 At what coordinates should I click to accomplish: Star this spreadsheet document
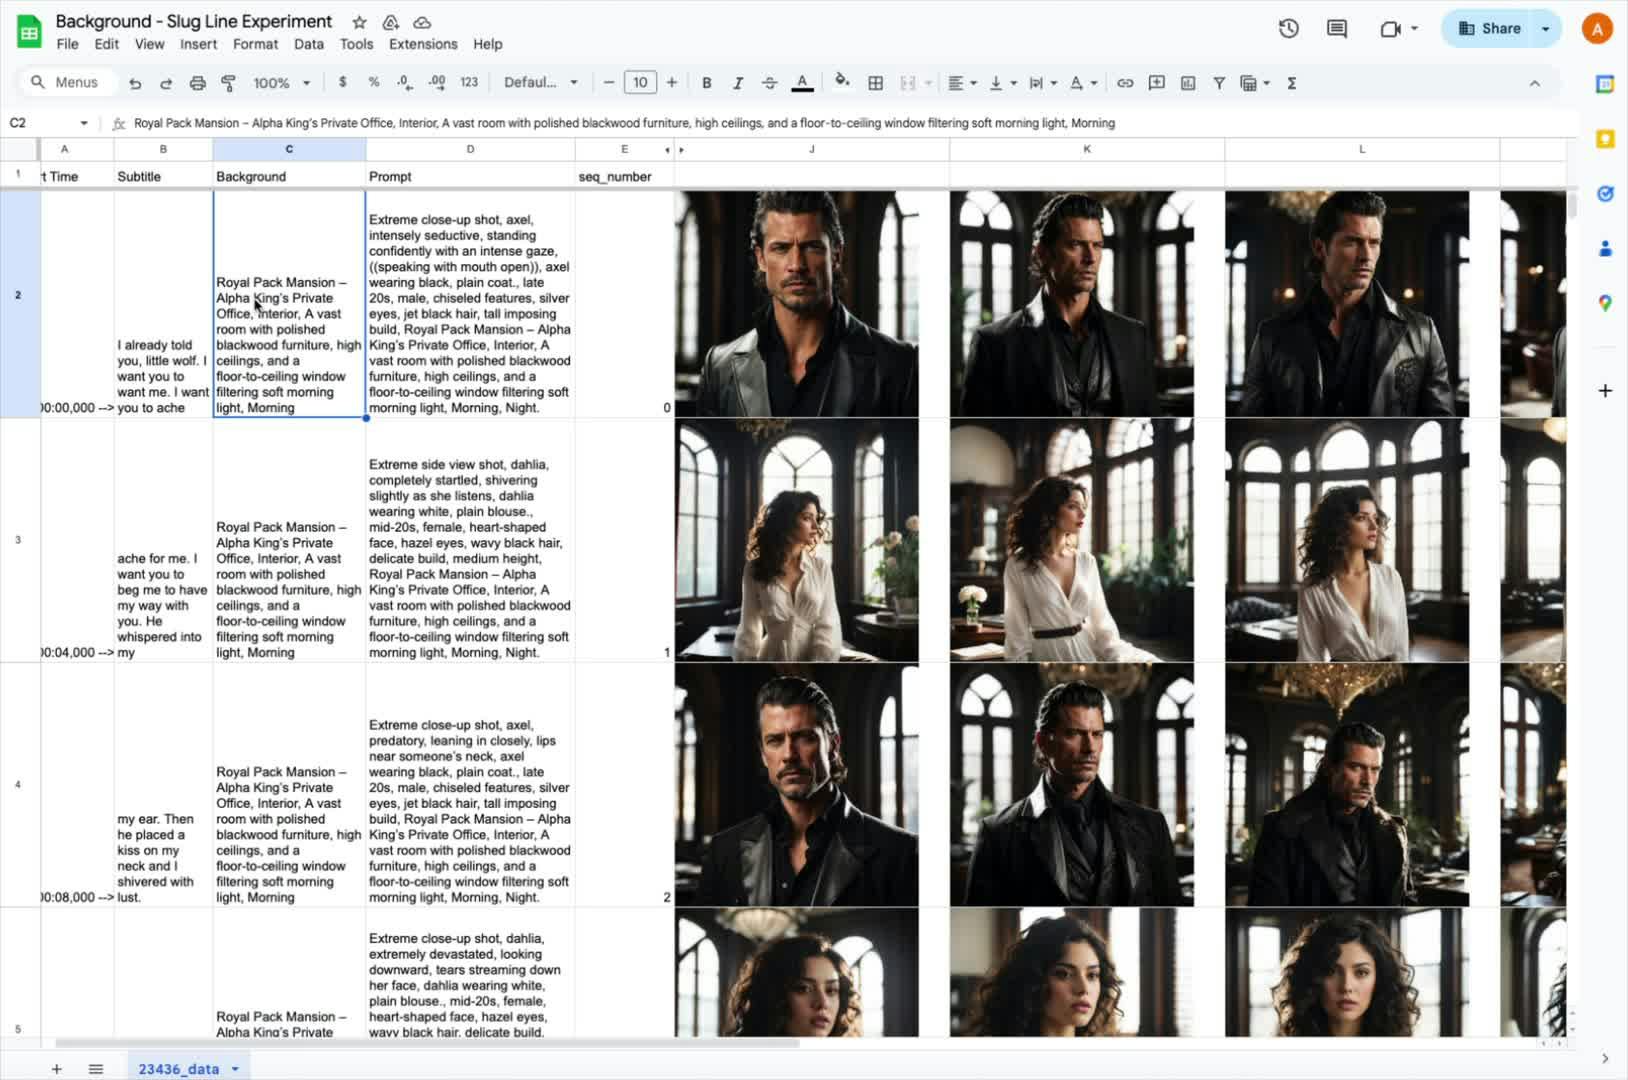point(359,22)
